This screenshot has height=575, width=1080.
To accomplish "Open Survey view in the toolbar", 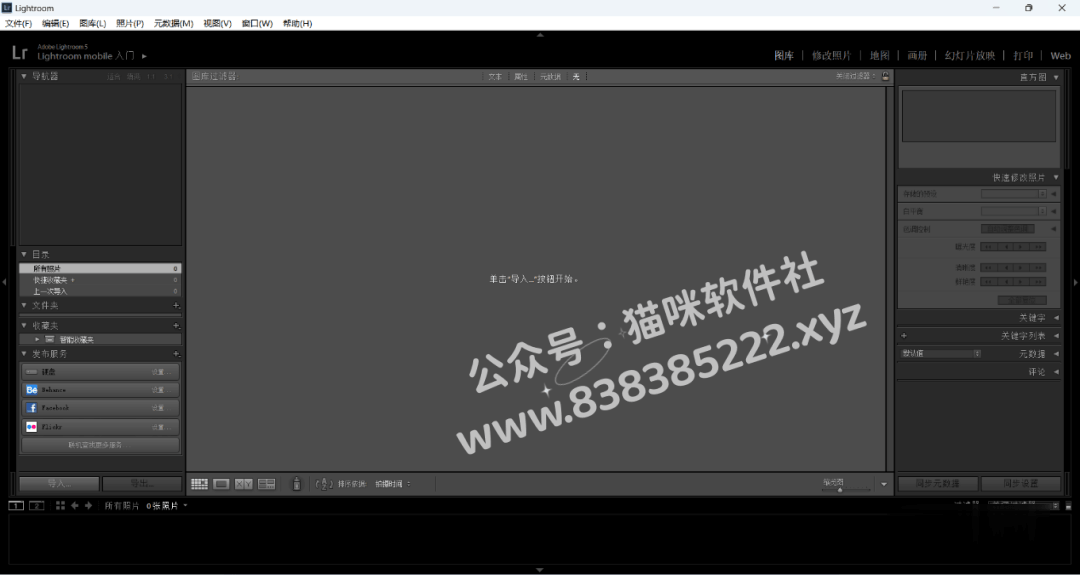I will (267, 484).
